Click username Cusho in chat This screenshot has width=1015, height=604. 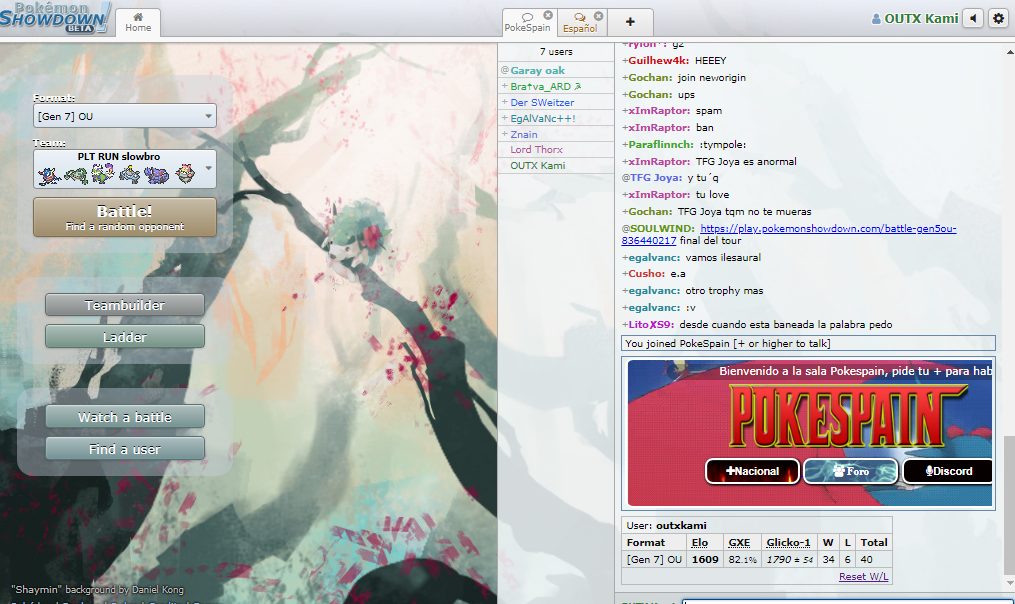[x=647, y=273]
